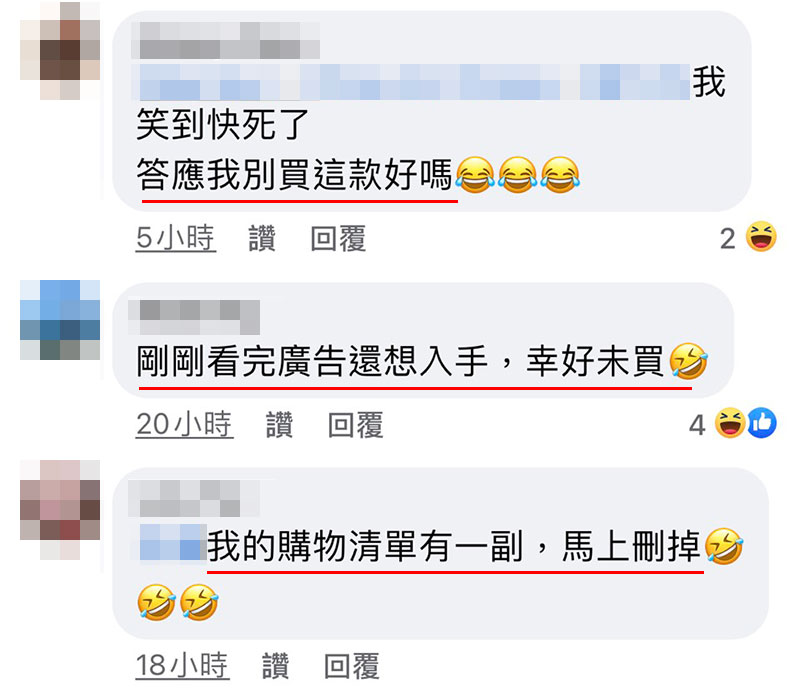This screenshot has width=800, height=698.
Task: Like the comment posted 20小時 ago
Action: coord(280,425)
